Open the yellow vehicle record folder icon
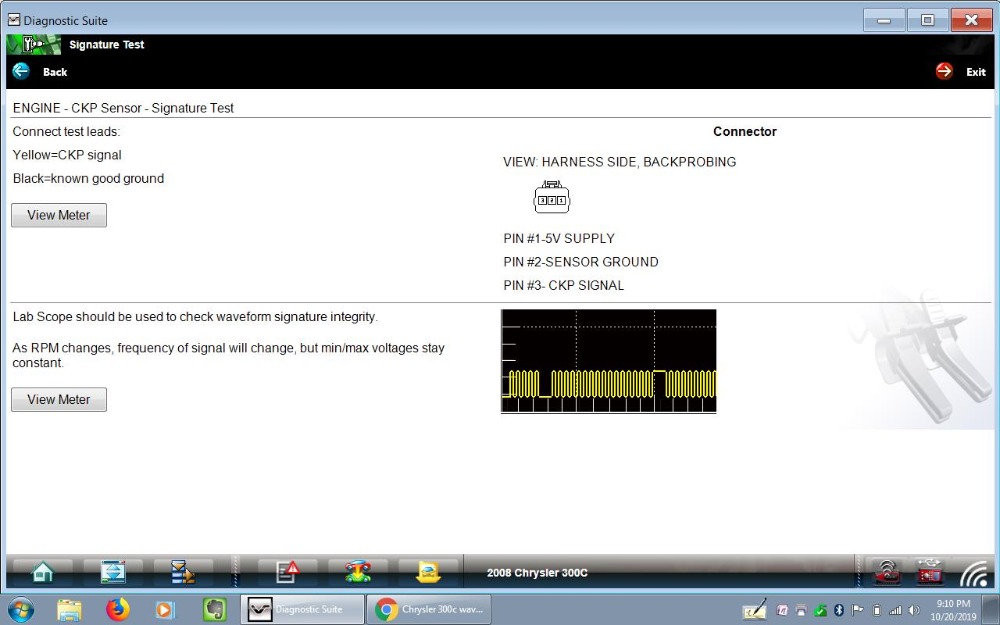The width and height of the screenshot is (1000, 625). [428, 572]
